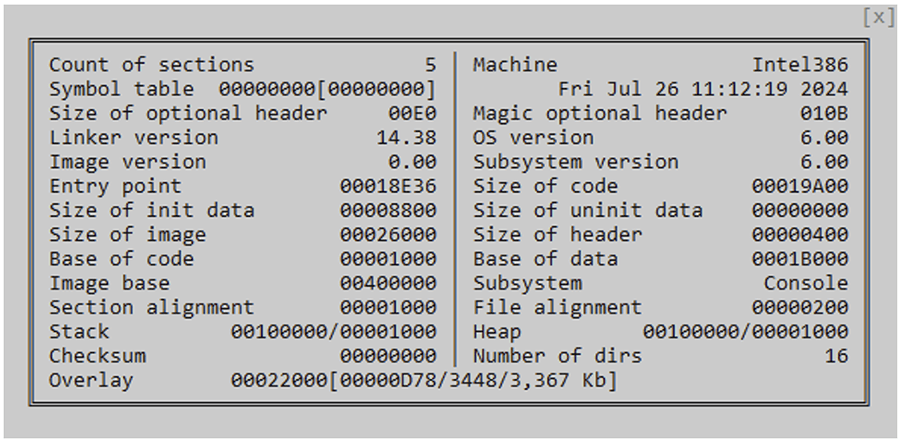Image resolution: width=900 pixels, height=442 pixels.
Task: Select the Base of data value 0001B000
Action: tap(800, 259)
